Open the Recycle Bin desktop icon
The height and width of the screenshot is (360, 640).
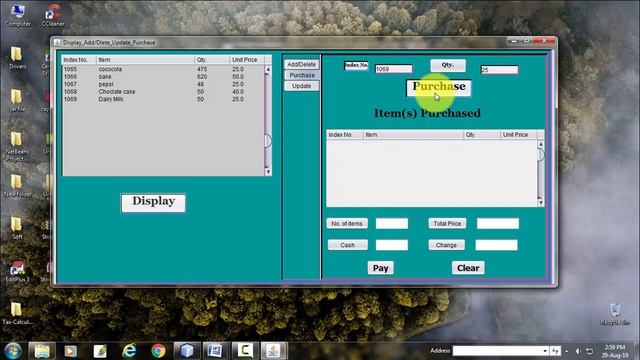coord(615,314)
